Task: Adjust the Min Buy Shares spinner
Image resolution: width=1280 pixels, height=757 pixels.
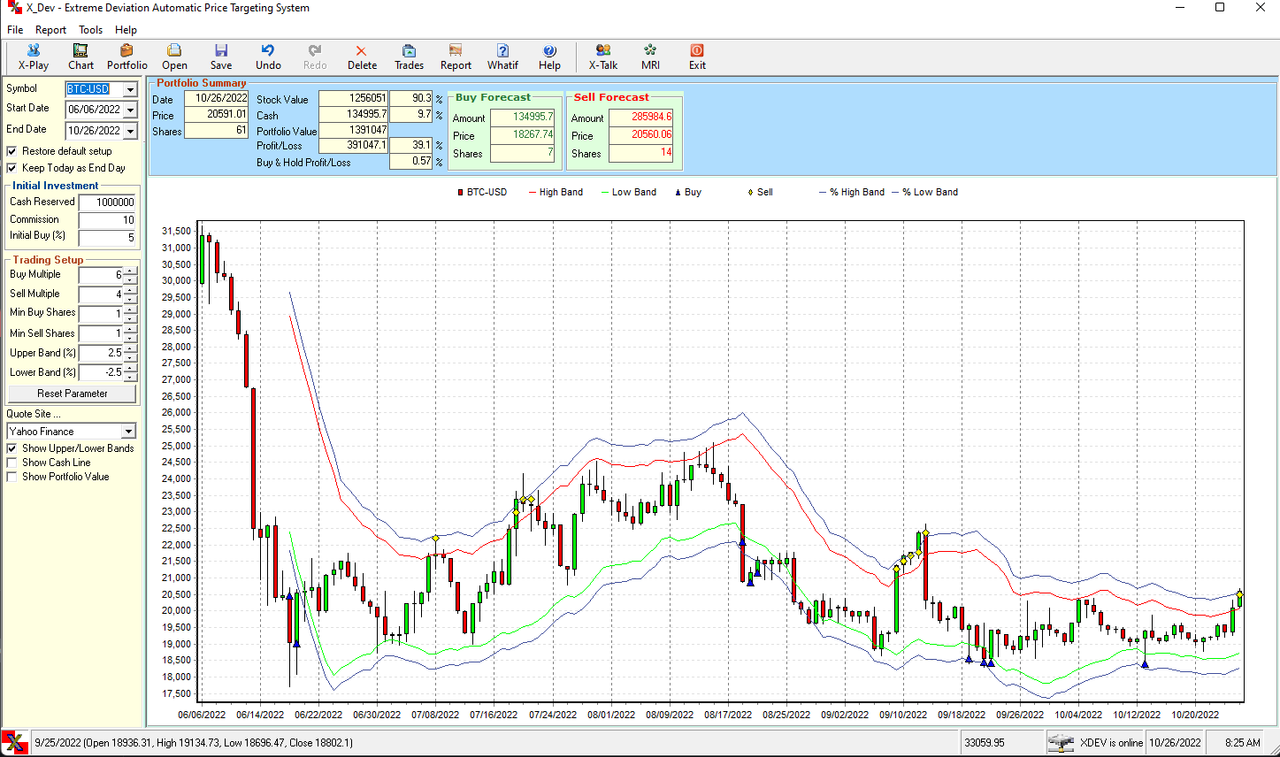Action: click(x=130, y=314)
